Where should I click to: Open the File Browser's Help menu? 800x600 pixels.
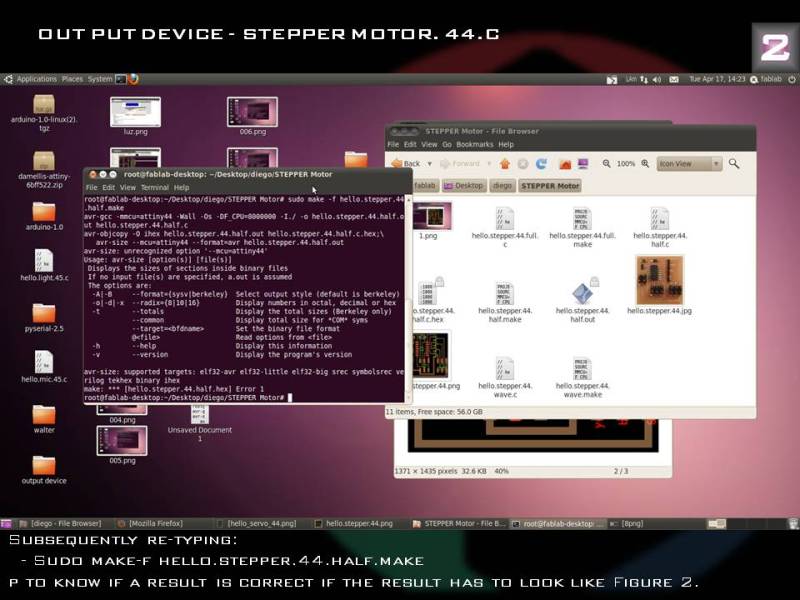pos(506,144)
